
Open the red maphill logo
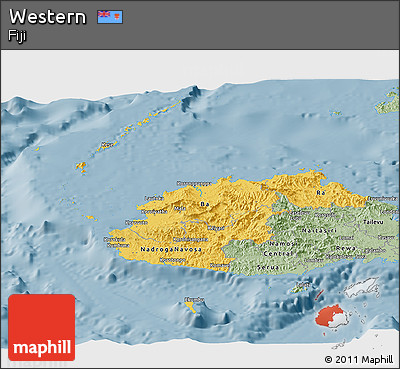[42, 327]
